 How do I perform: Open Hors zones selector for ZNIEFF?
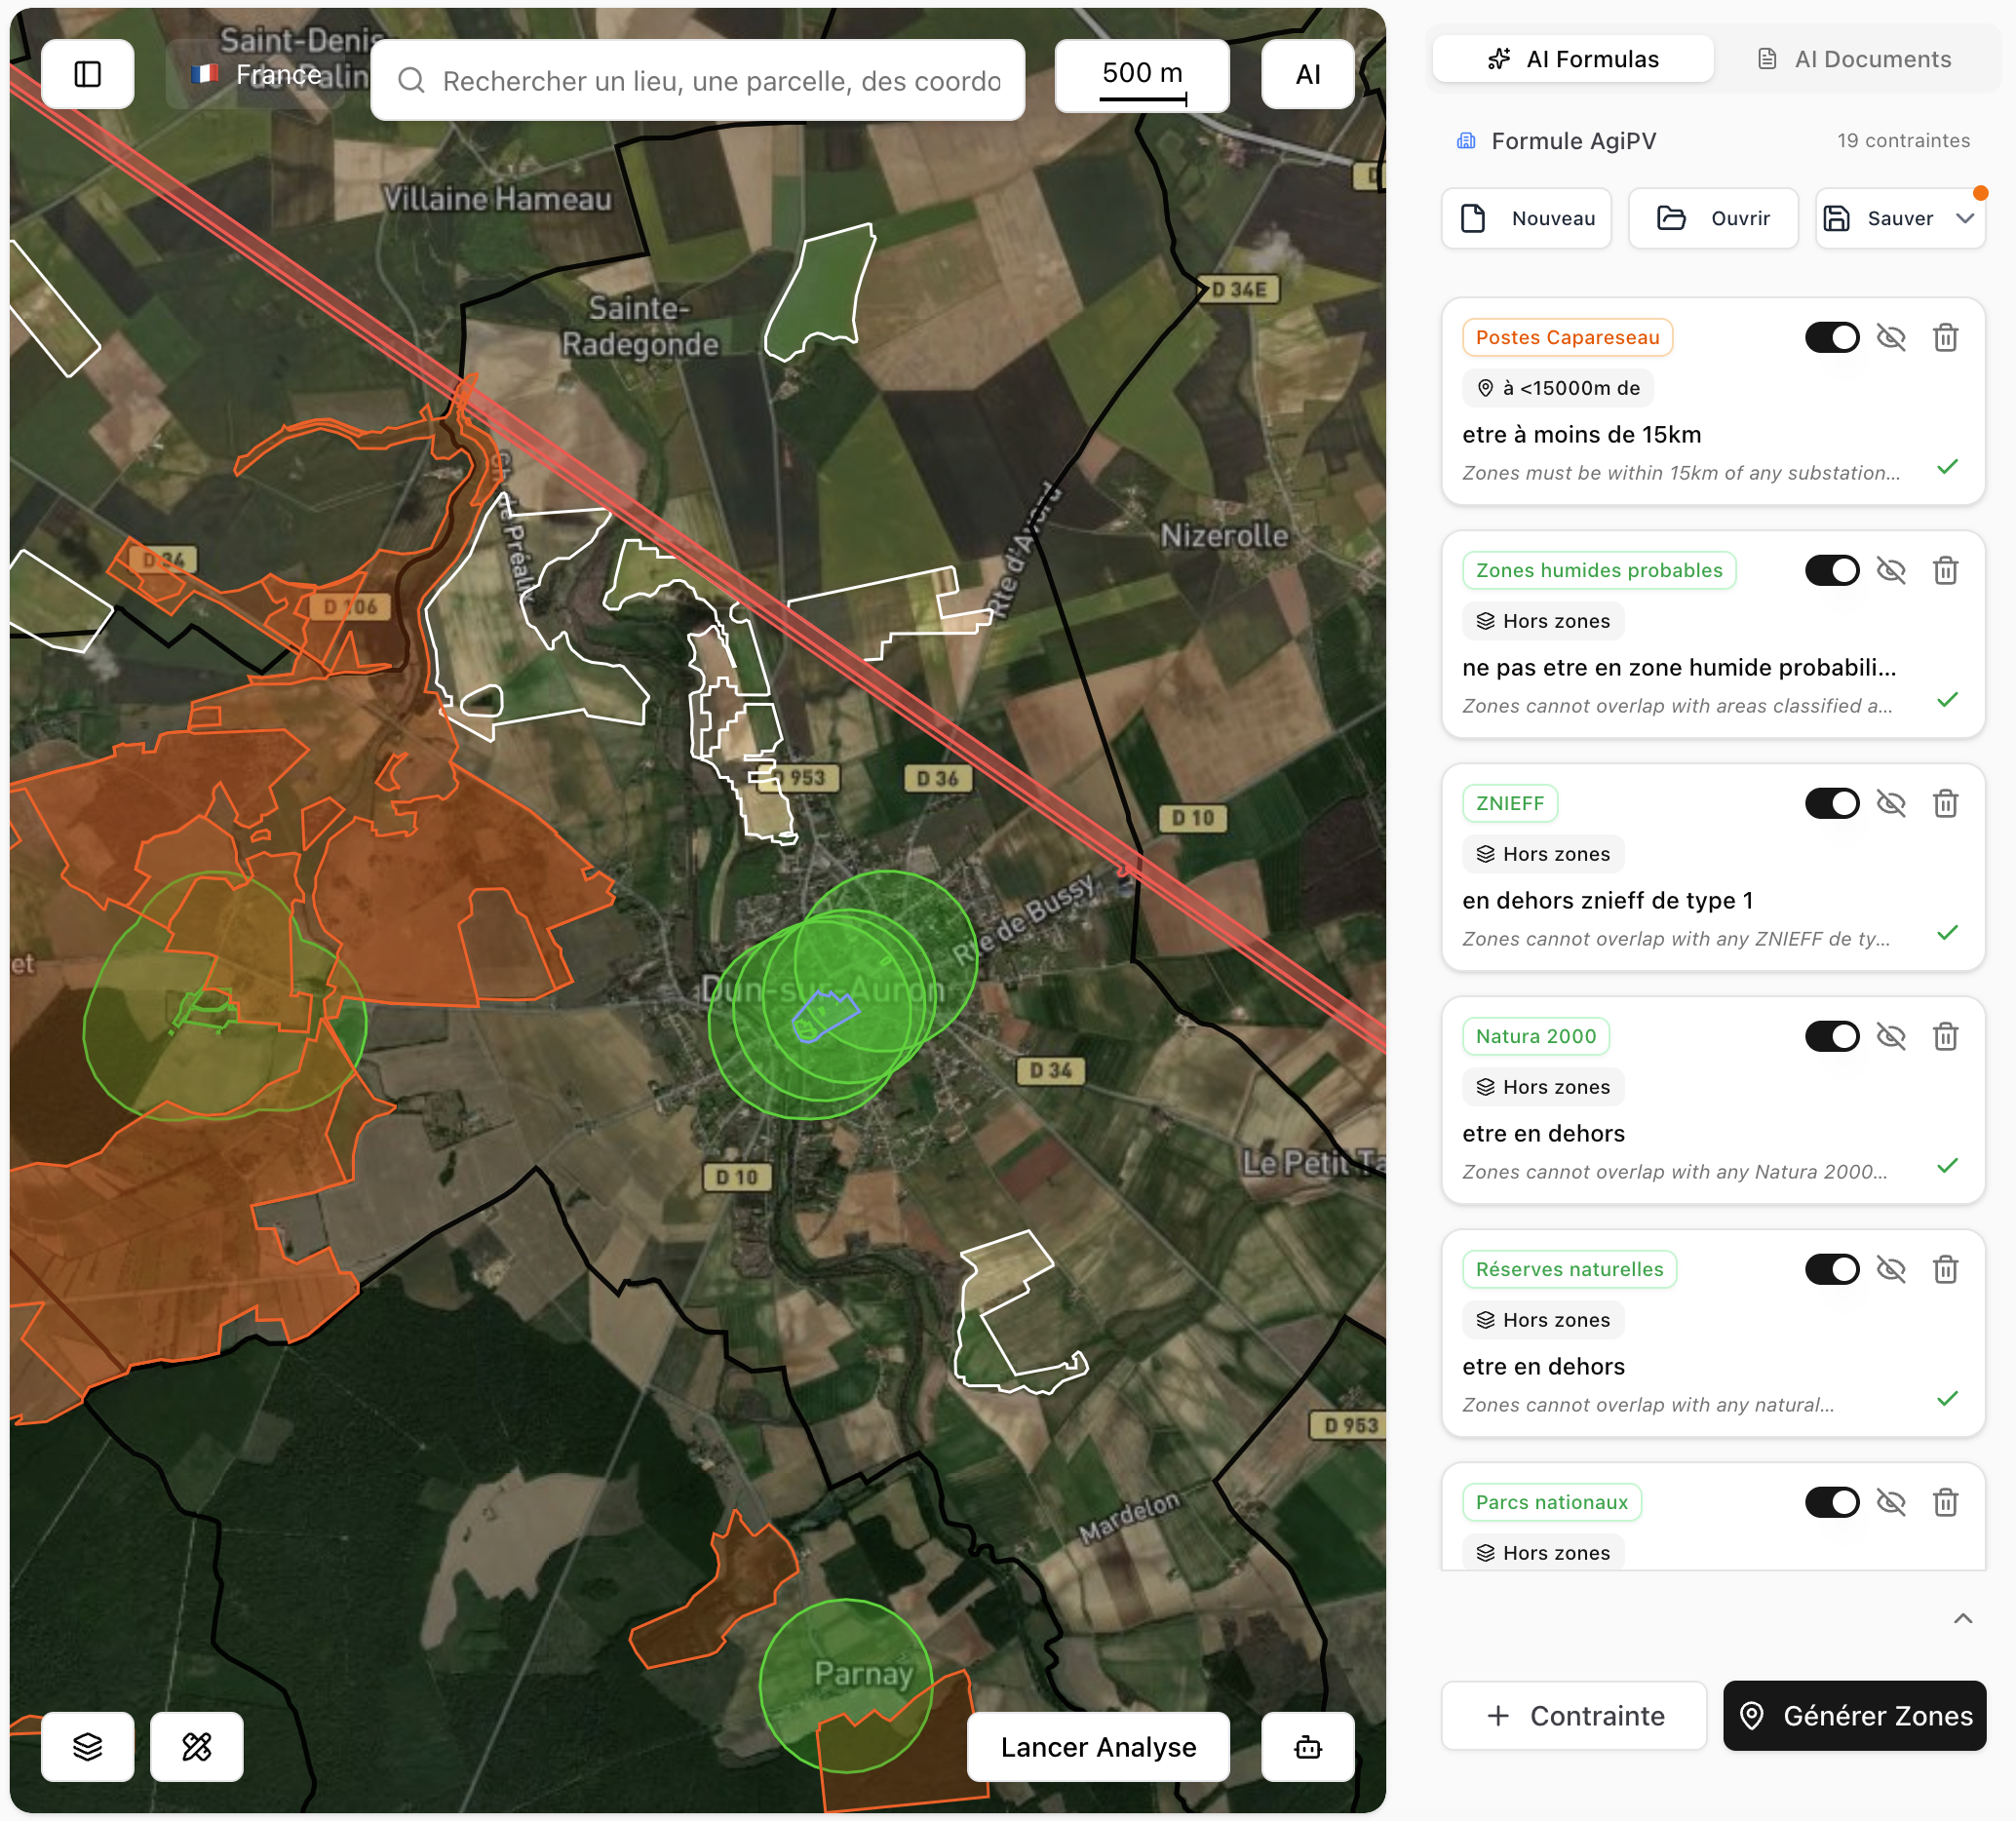(1543, 855)
